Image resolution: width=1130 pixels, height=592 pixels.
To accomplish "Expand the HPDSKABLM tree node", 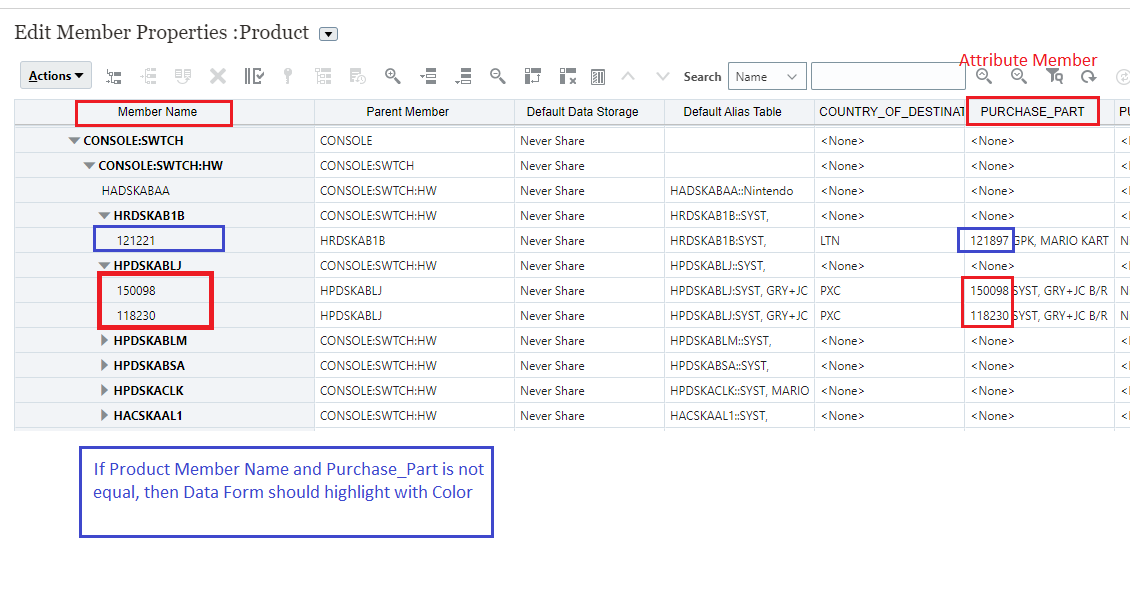I will [104, 340].
